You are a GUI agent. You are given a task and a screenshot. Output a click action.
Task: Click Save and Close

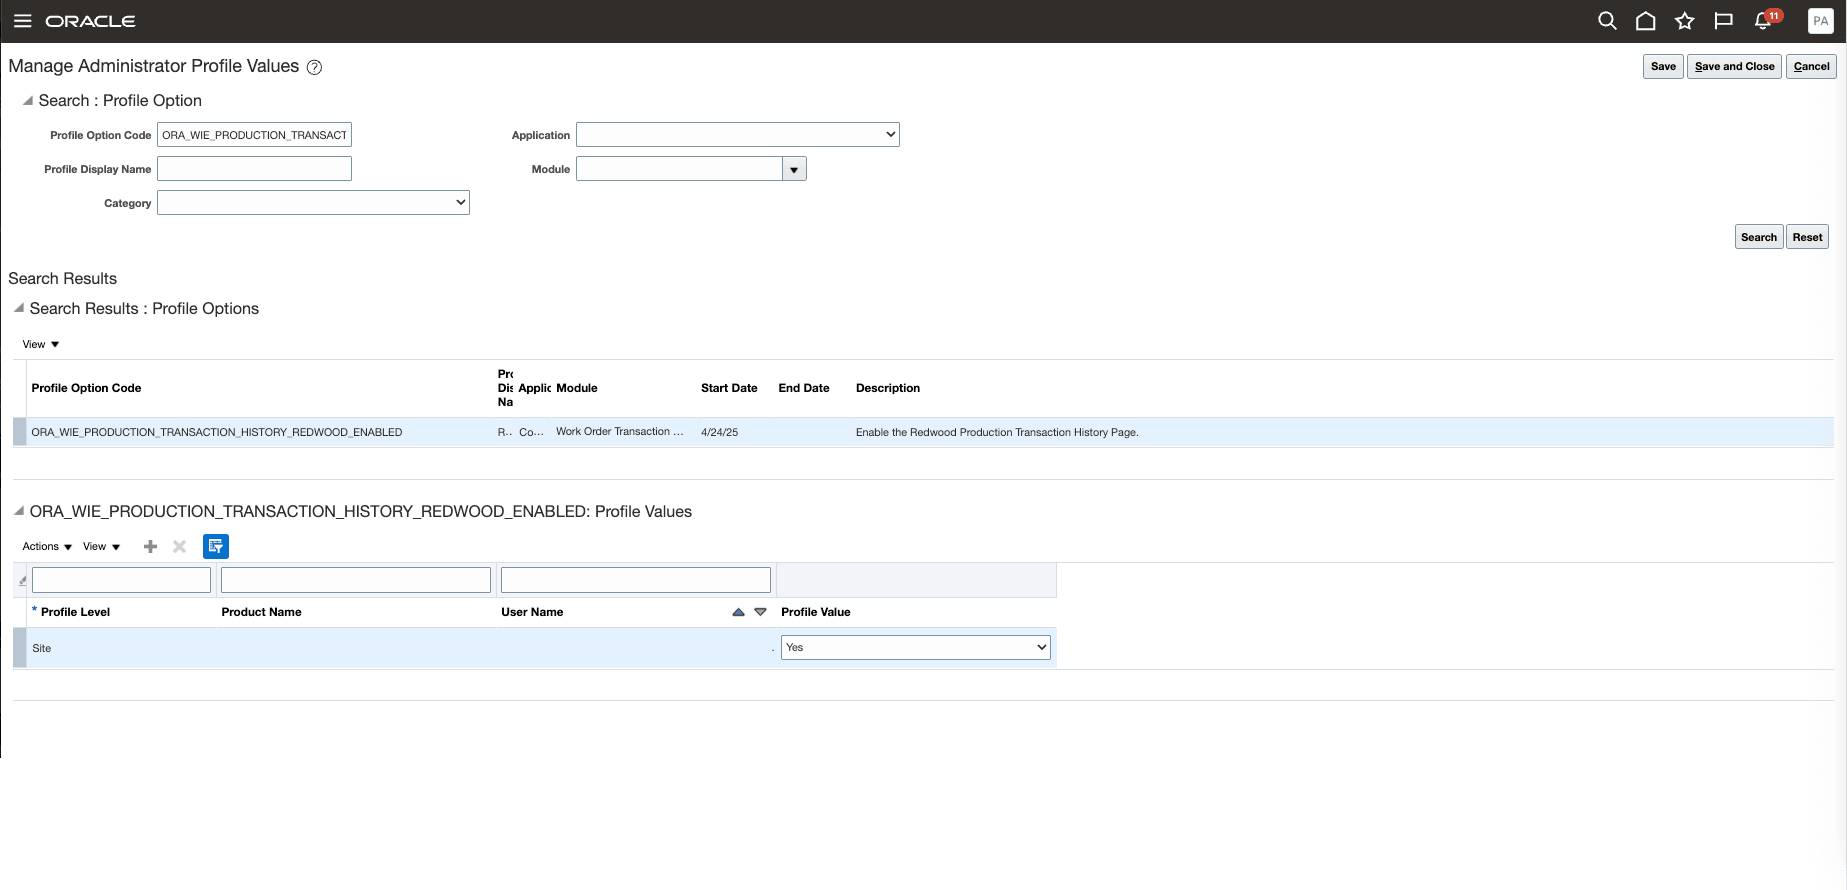1734,67
